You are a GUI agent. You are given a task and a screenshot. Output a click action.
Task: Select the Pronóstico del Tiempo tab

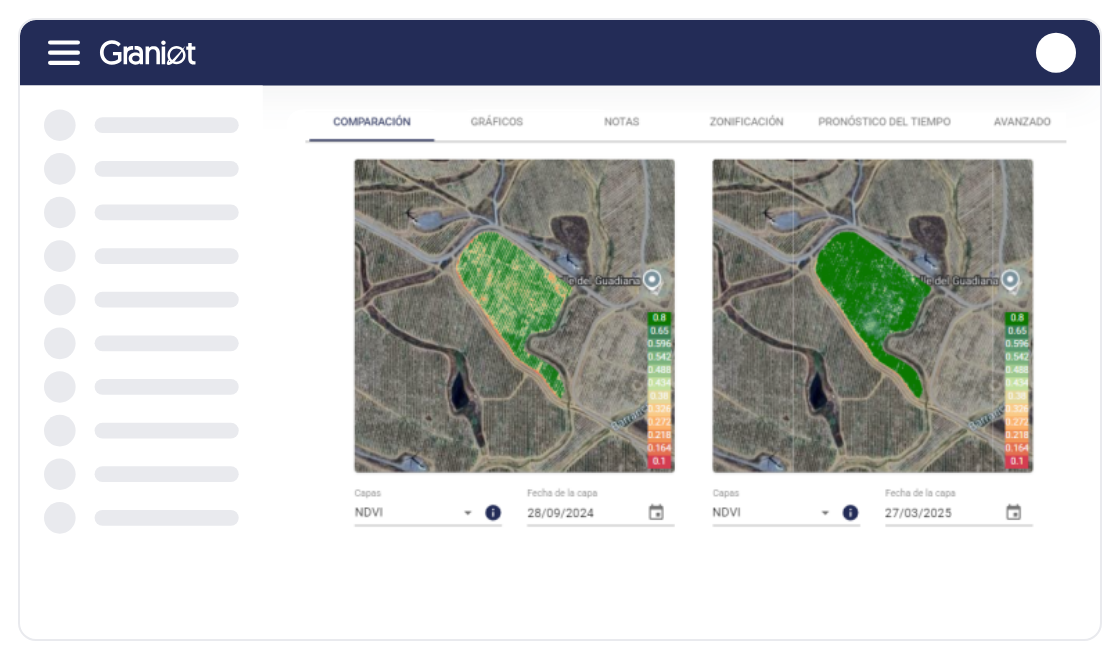click(884, 122)
